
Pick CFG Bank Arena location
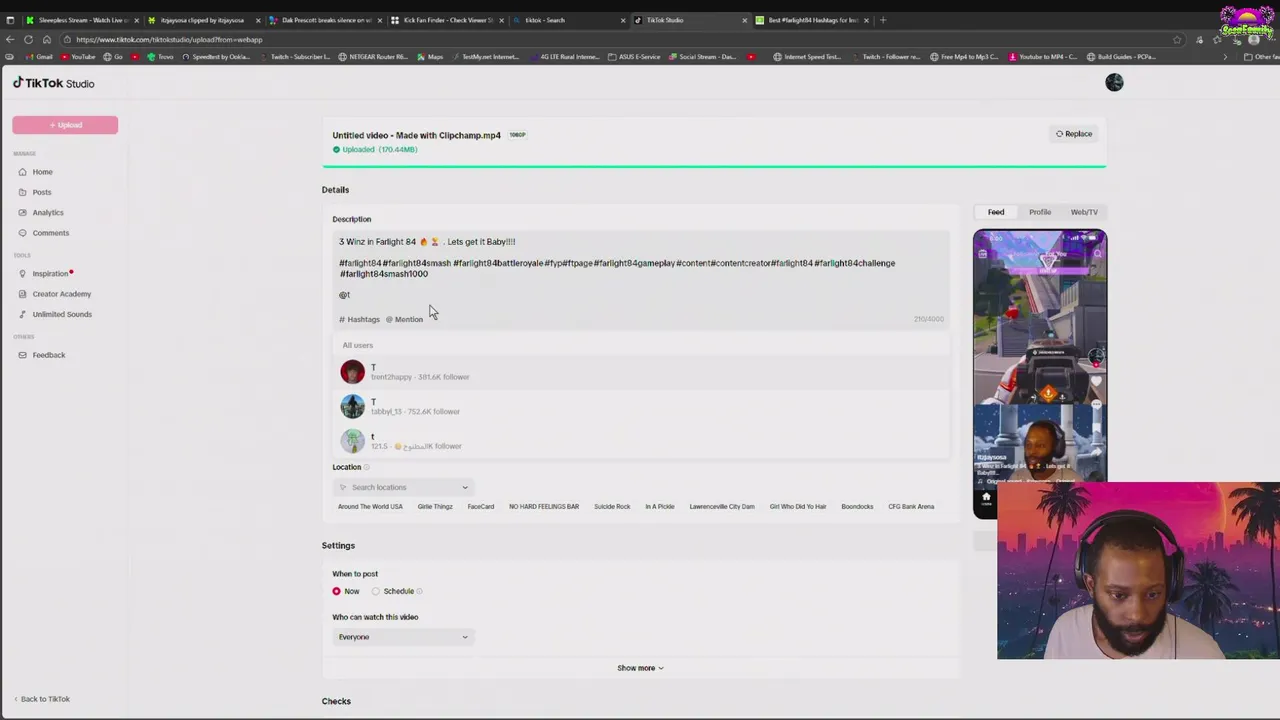point(911,507)
